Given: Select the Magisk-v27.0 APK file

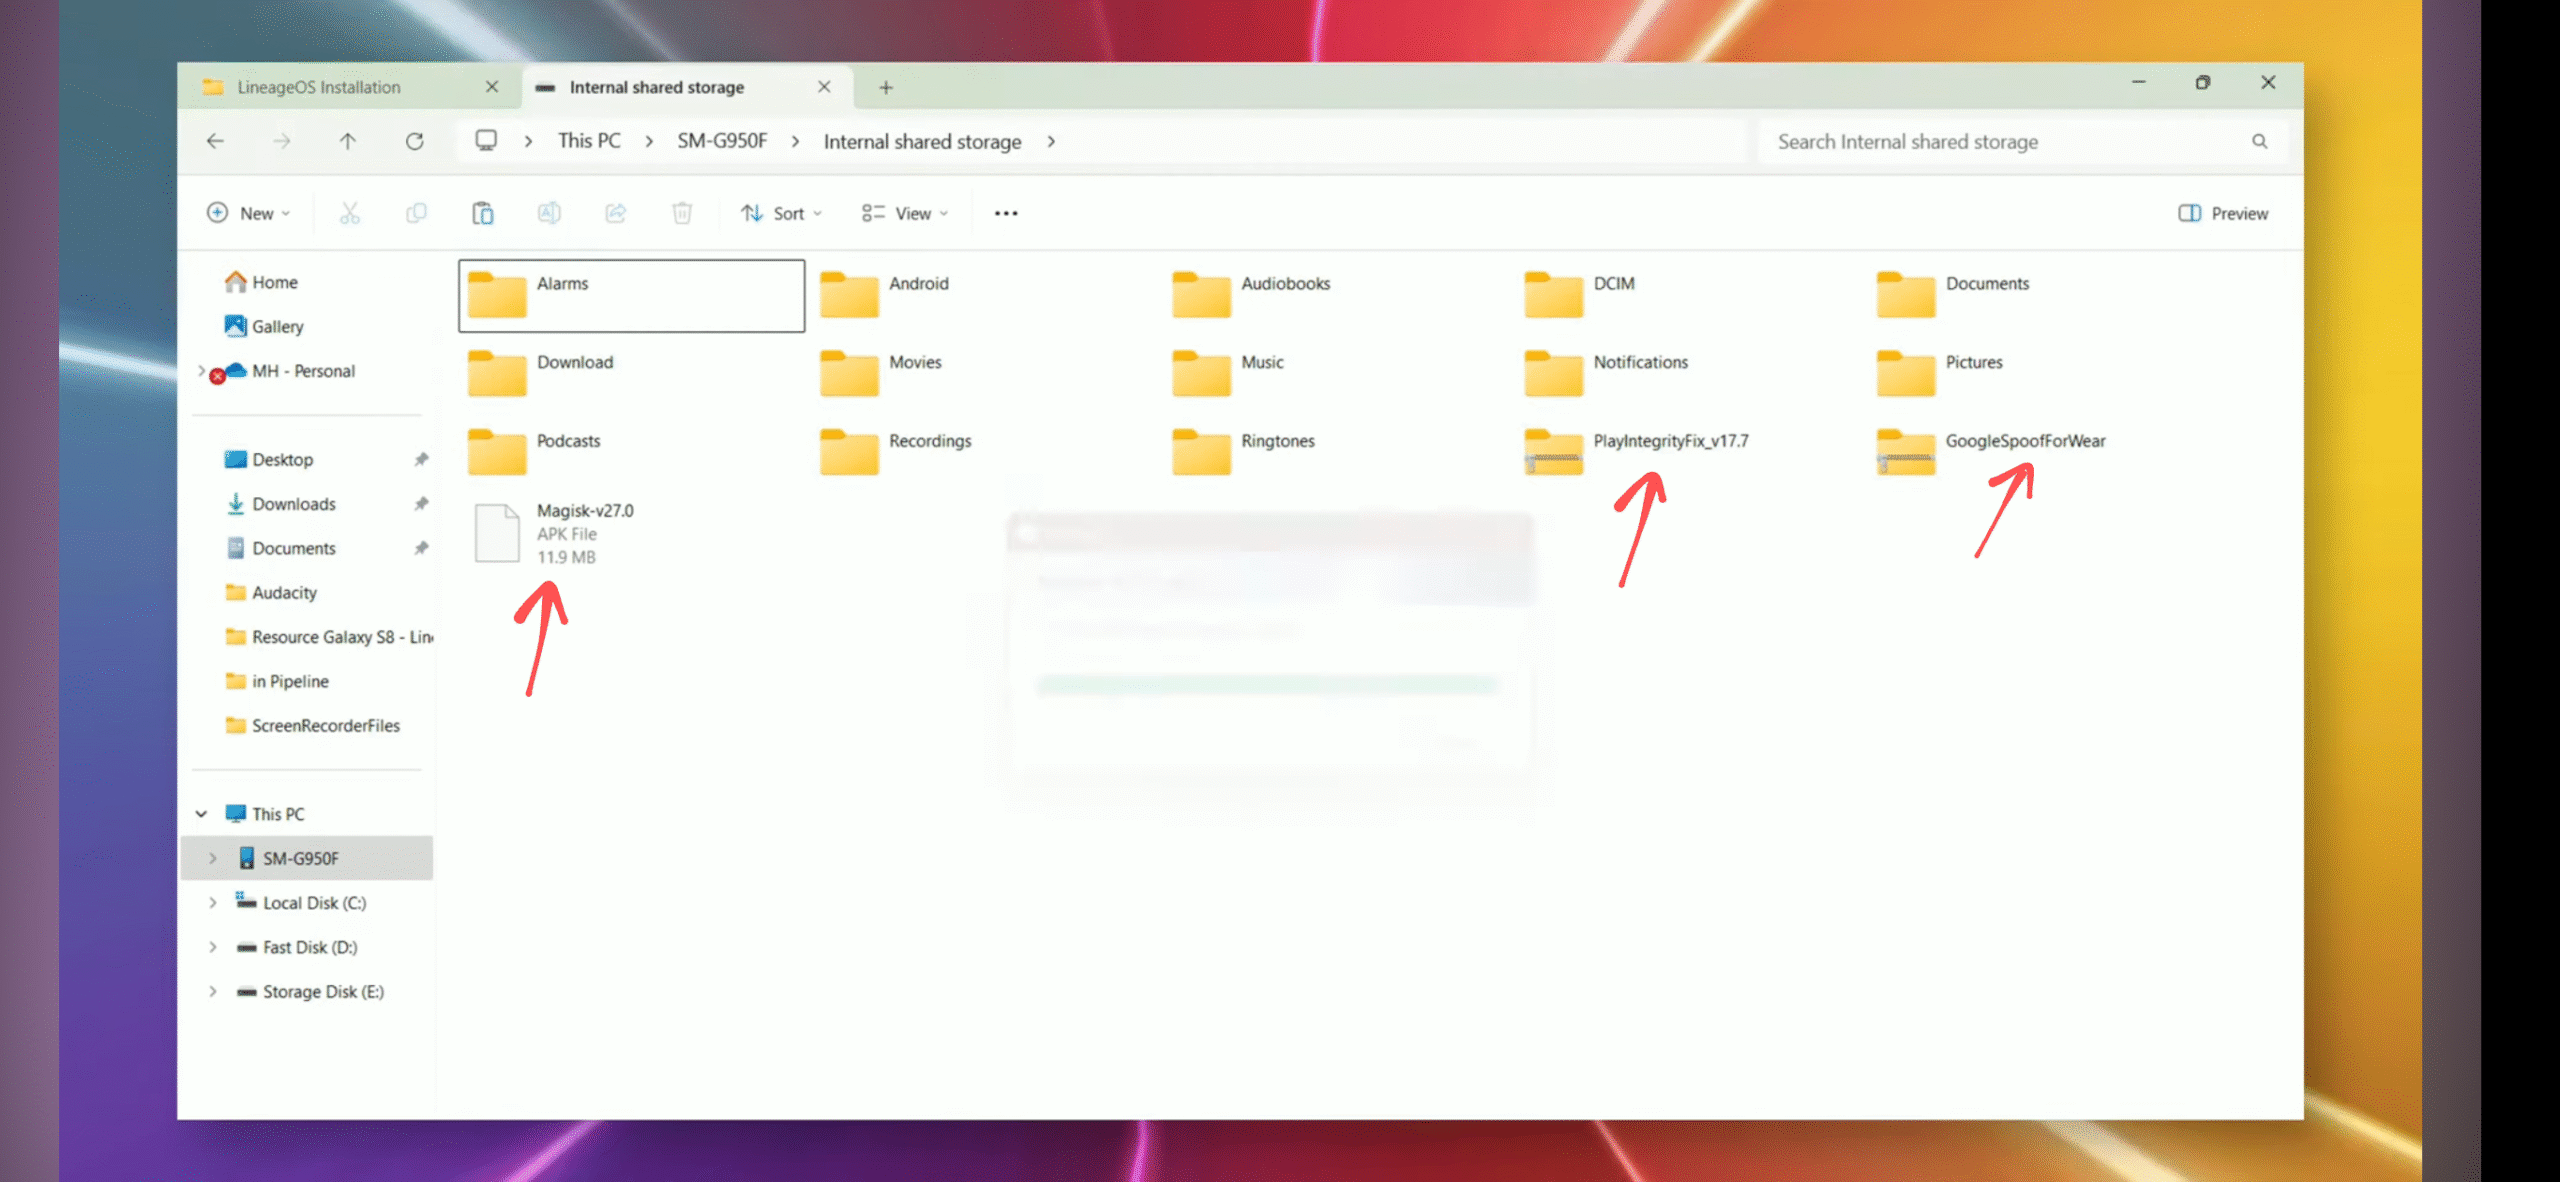Looking at the screenshot, I should pyautogui.click(x=584, y=511).
